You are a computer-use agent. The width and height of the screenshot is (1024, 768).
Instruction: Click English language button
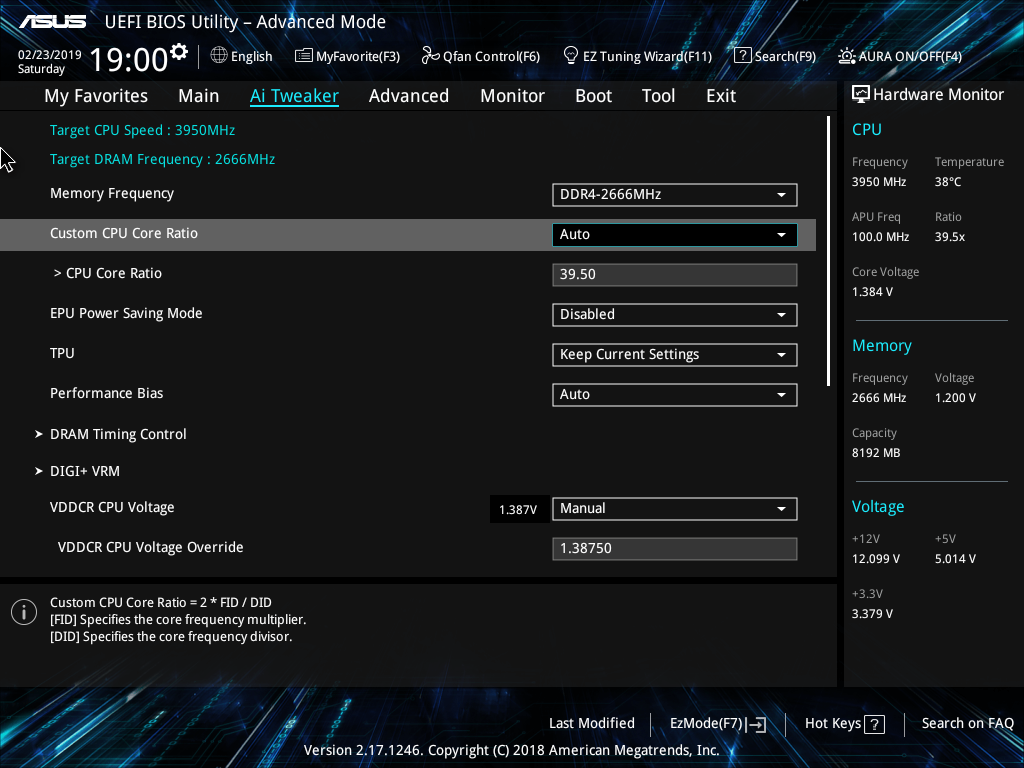coord(242,56)
